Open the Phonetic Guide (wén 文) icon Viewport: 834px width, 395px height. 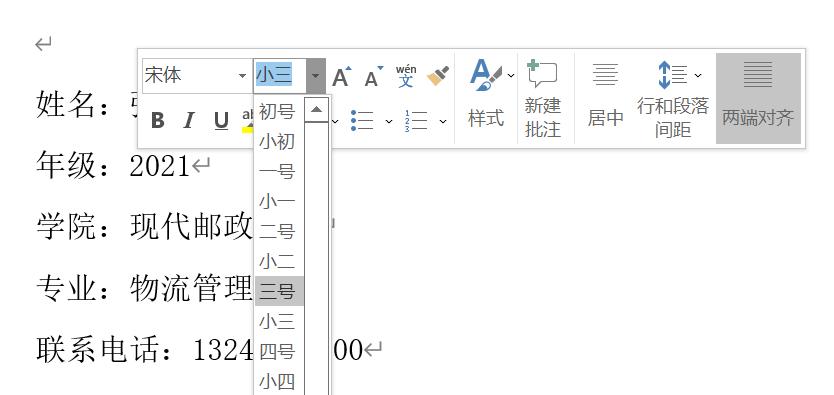point(406,76)
